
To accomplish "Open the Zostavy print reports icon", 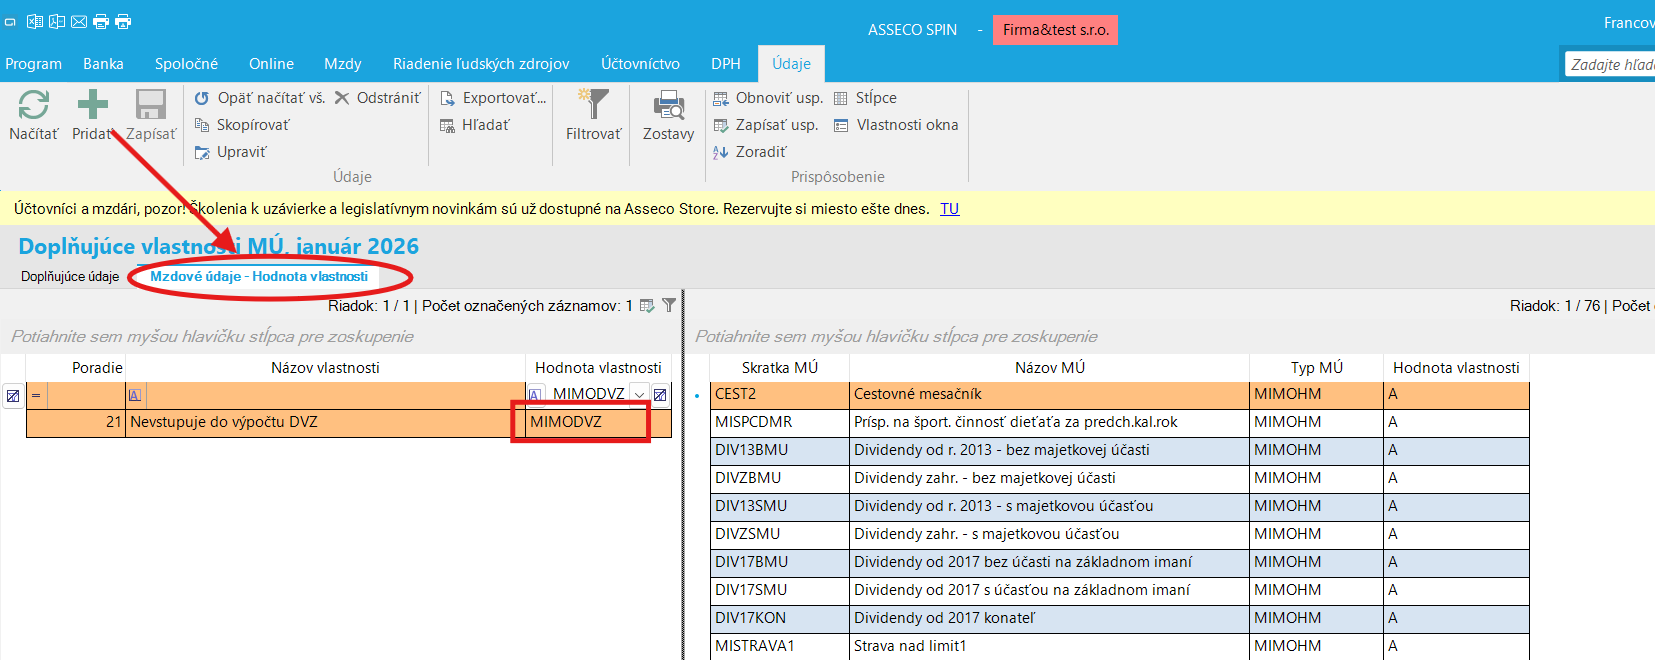I will click(x=668, y=105).
